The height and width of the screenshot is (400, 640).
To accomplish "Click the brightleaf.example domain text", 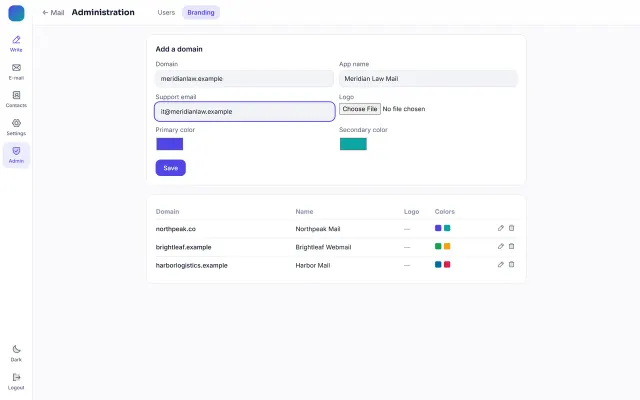I will [183, 247].
